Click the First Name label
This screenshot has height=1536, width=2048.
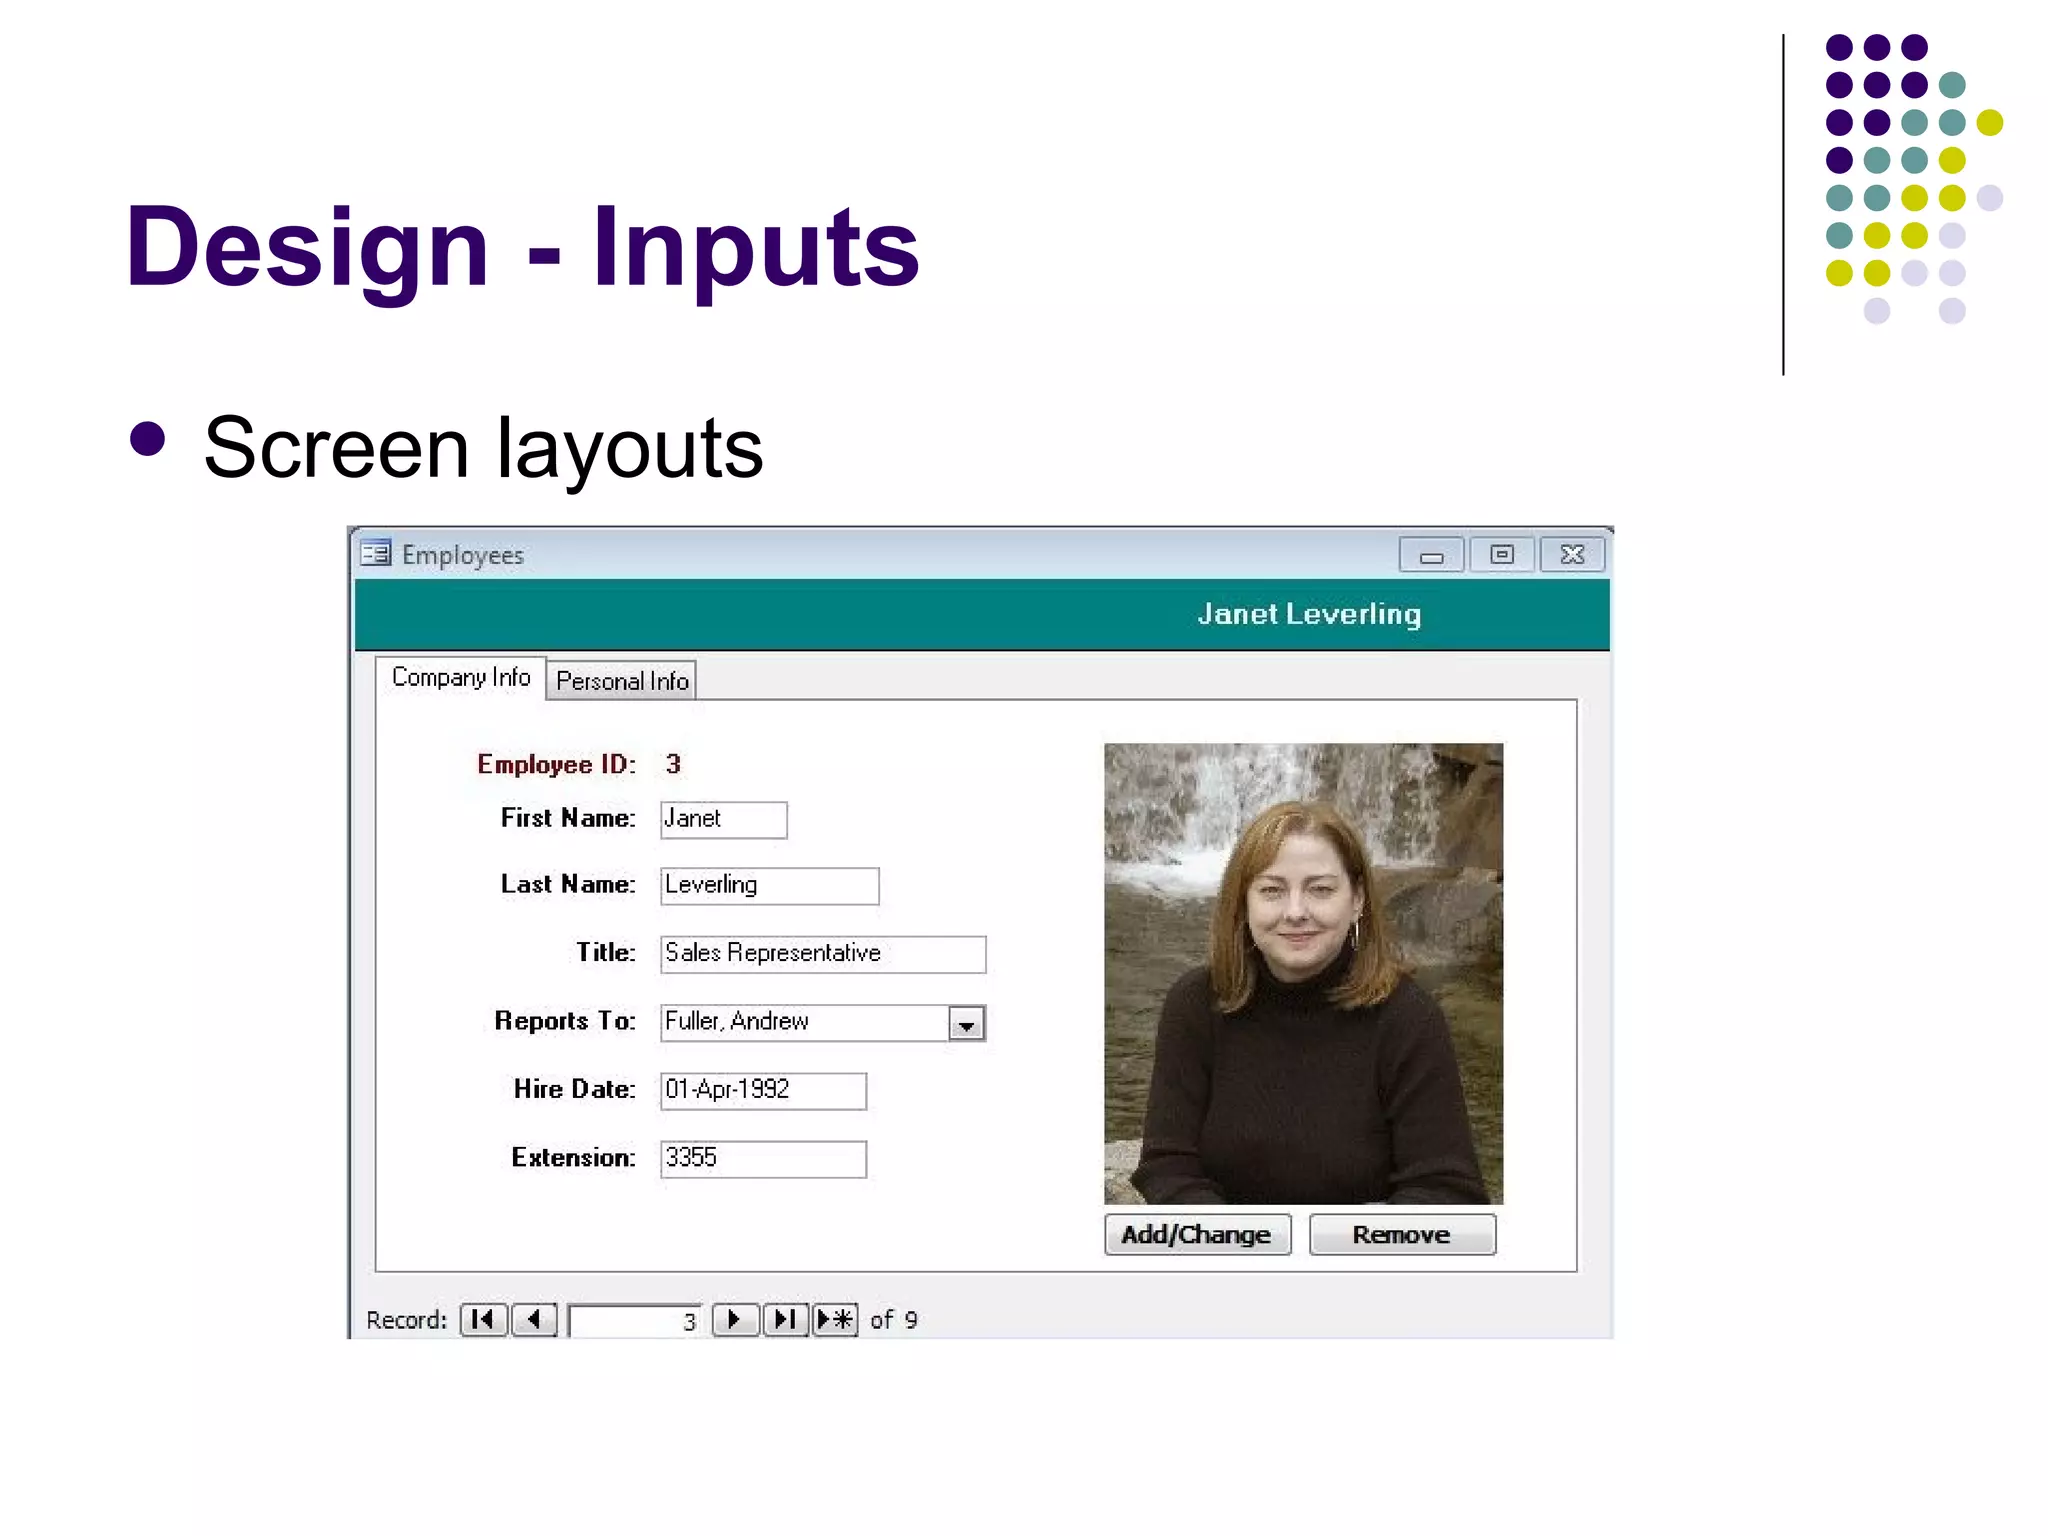[x=568, y=818]
